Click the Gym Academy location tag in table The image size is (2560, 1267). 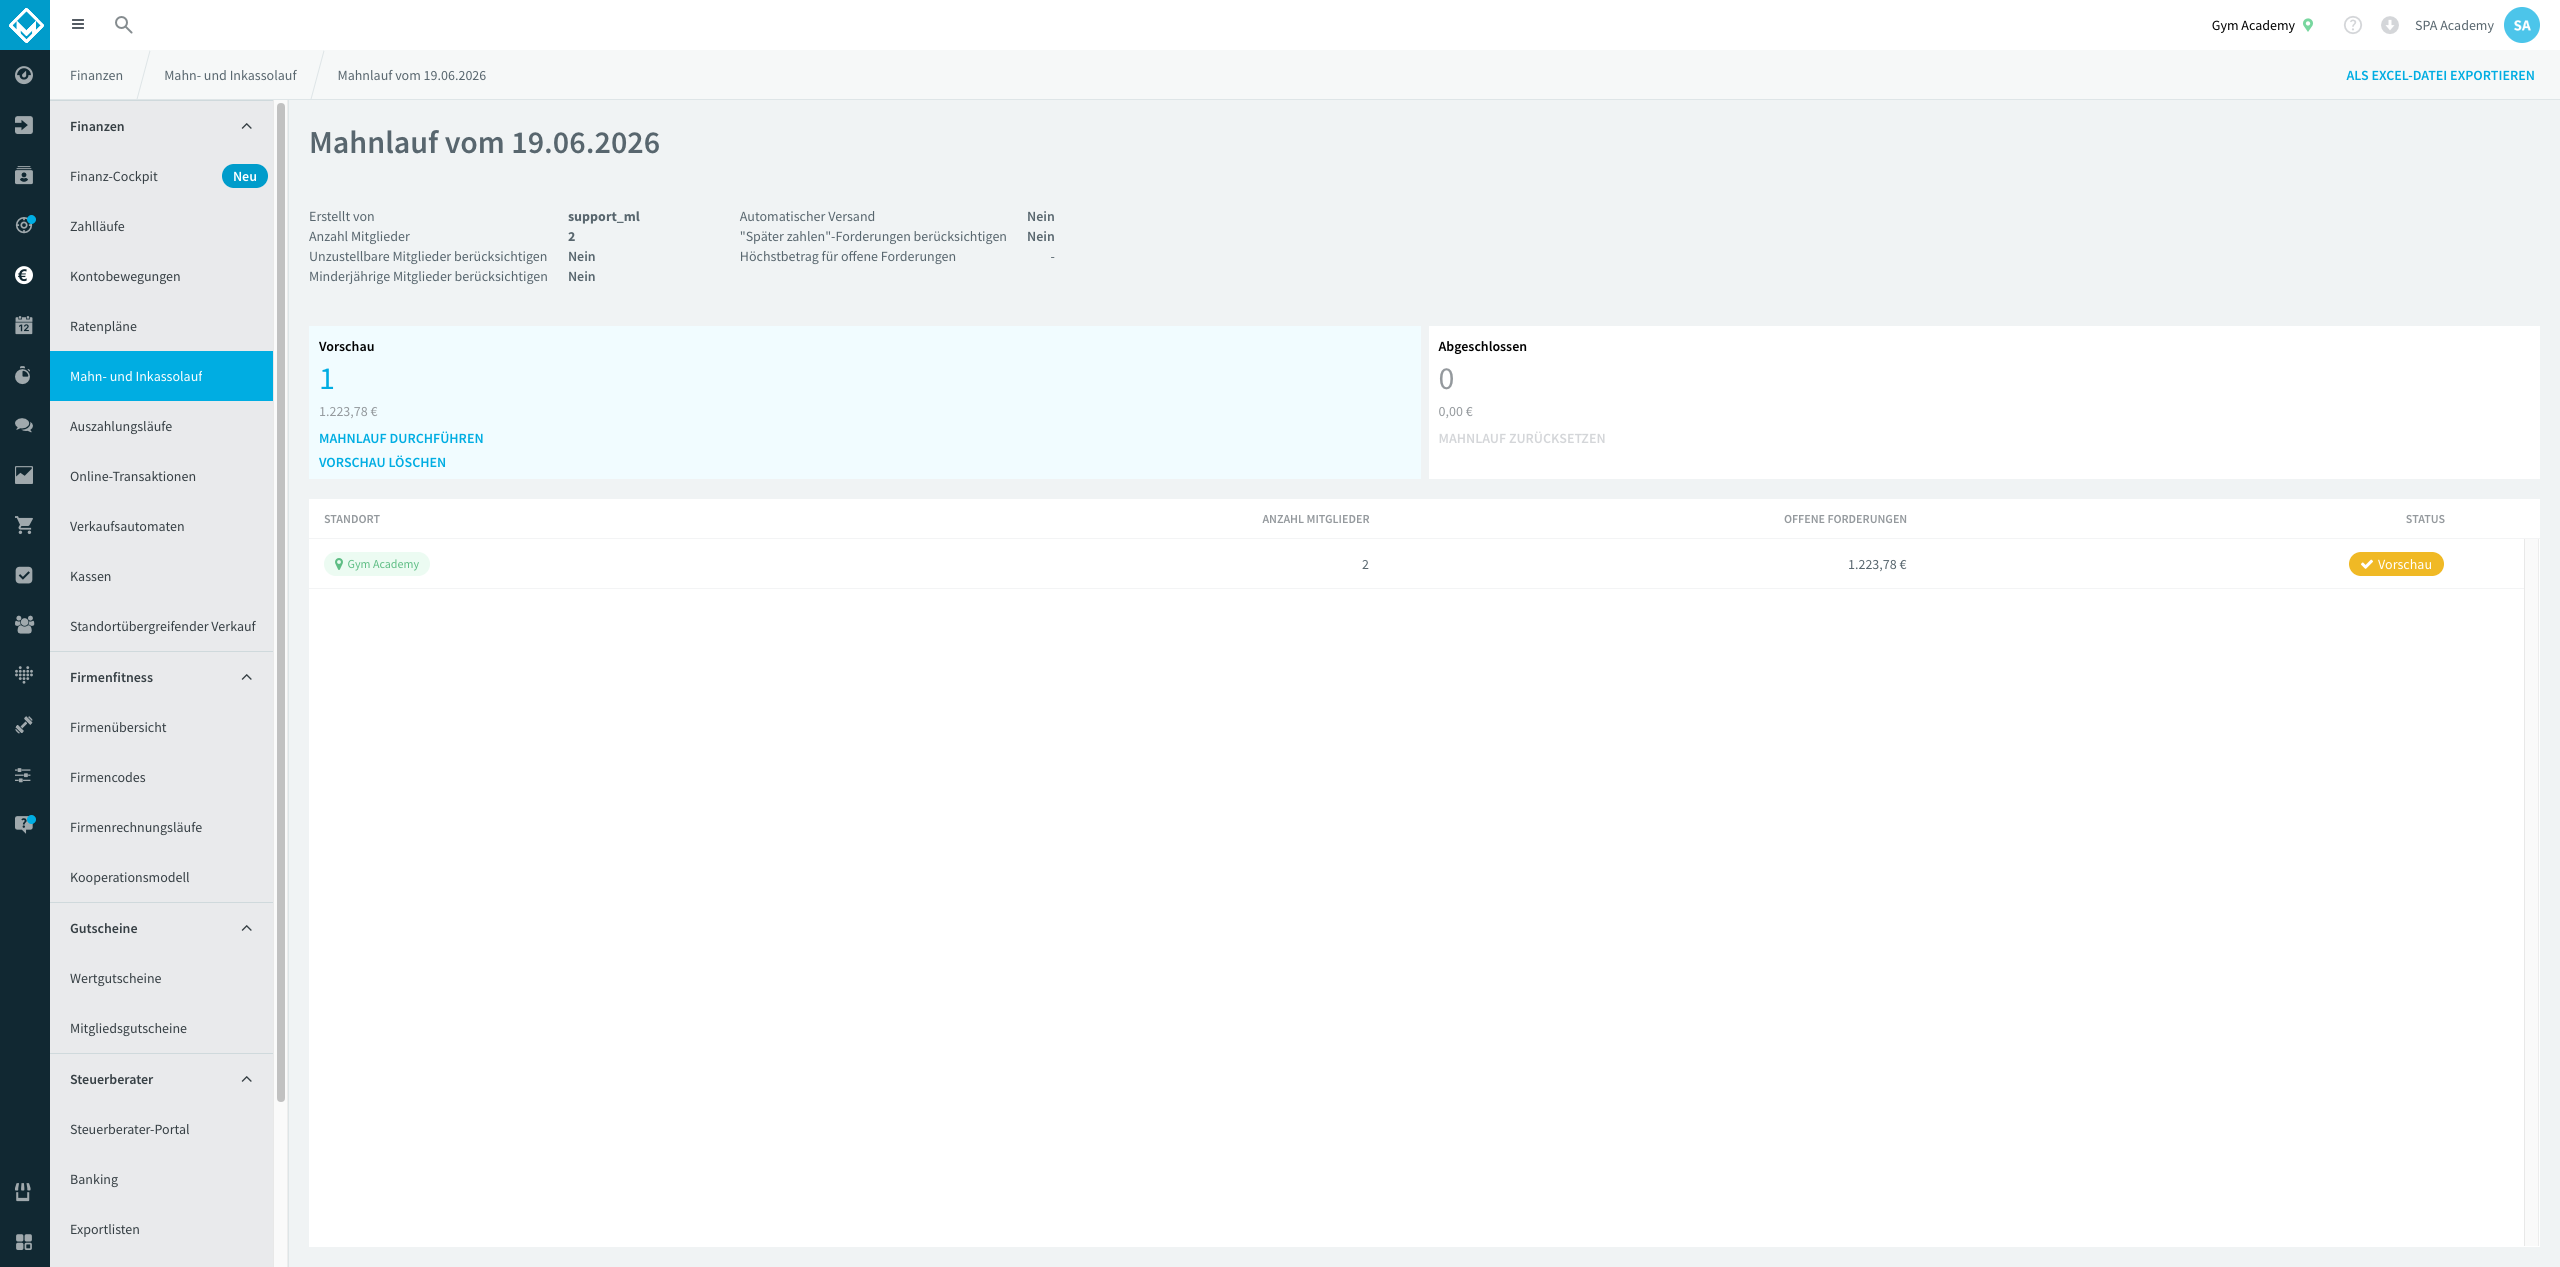[x=377, y=564]
